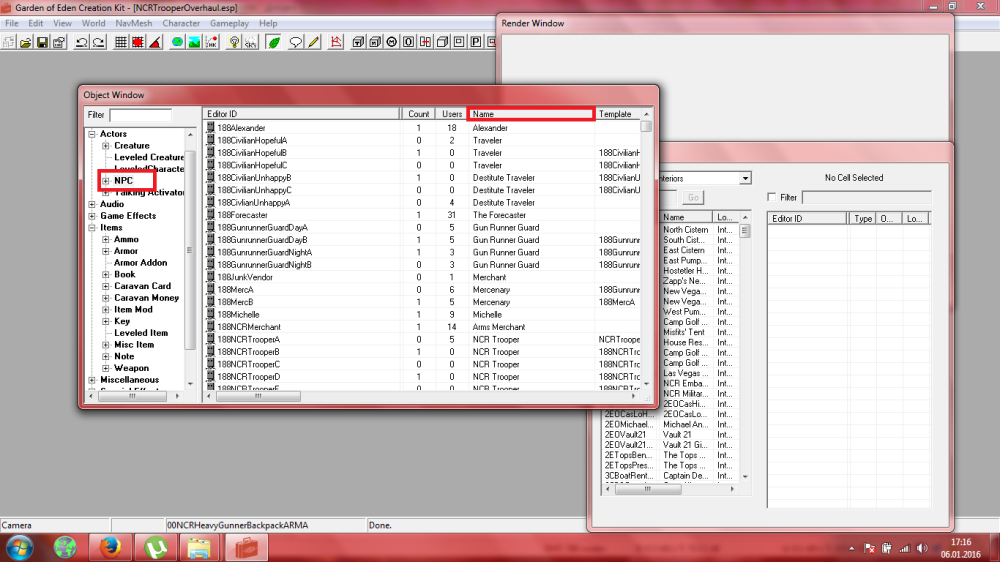Click the yellow pencil toolbar icon
The height and width of the screenshot is (562, 1000).
point(313,43)
